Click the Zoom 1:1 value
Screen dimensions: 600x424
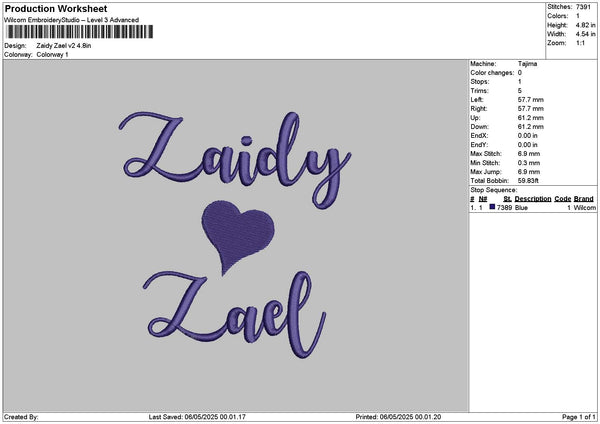[x=580, y=43]
